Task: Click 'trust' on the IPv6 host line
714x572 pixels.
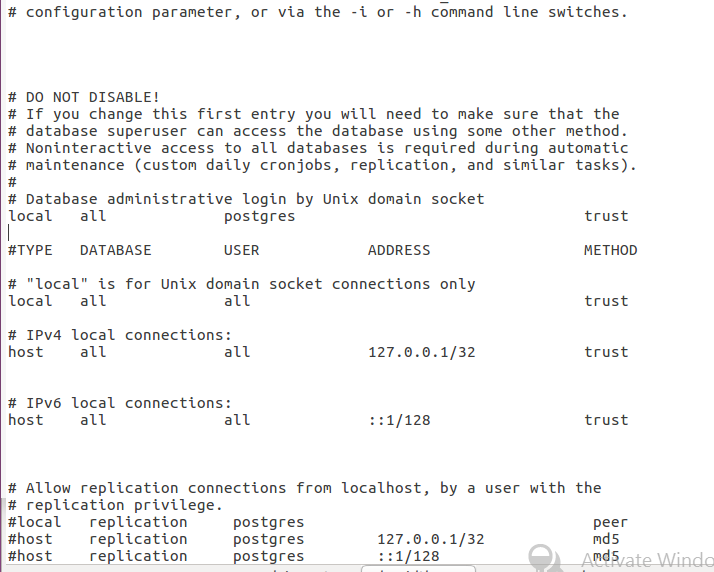Action: (606, 420)
